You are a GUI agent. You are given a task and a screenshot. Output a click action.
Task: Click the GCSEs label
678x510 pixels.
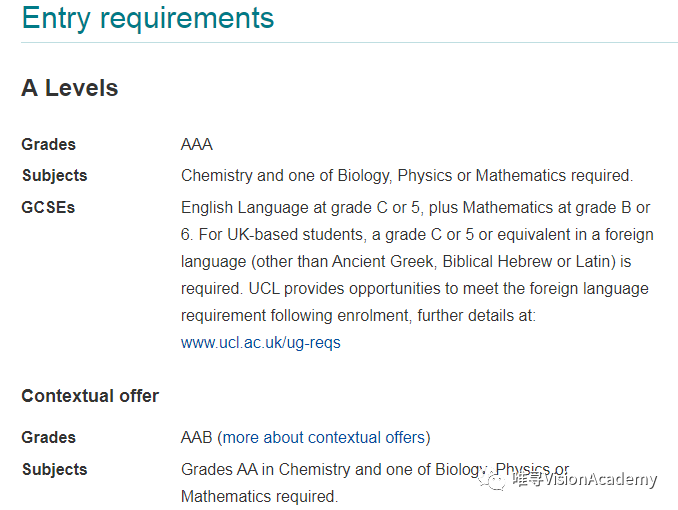pyautogui.click(x=48, y=208)
